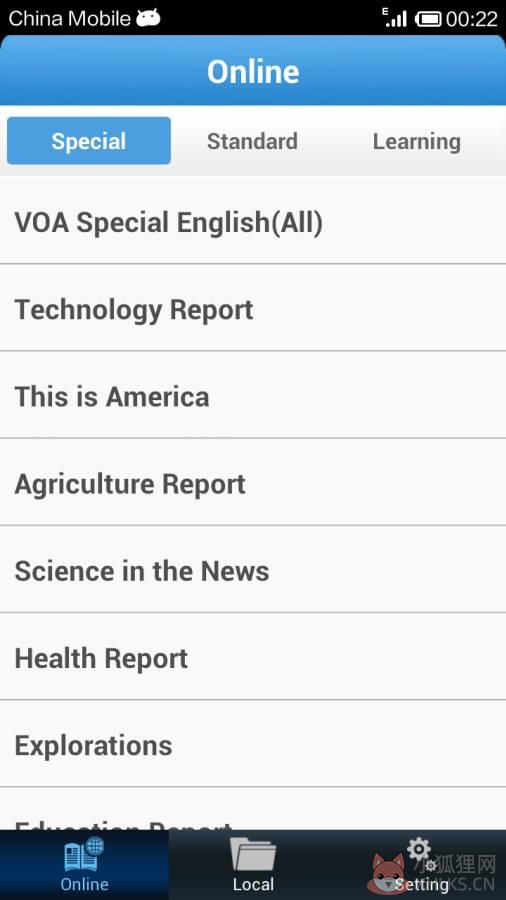Switch to the Learning tab
This screenshot has height=900, width=506.
coord(417,141)
